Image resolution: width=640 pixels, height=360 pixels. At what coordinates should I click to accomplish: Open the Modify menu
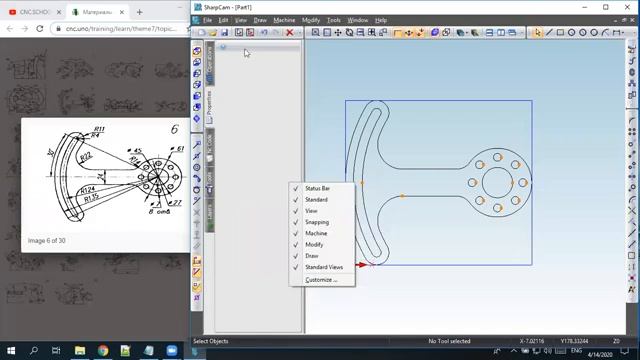coord(311,20)
